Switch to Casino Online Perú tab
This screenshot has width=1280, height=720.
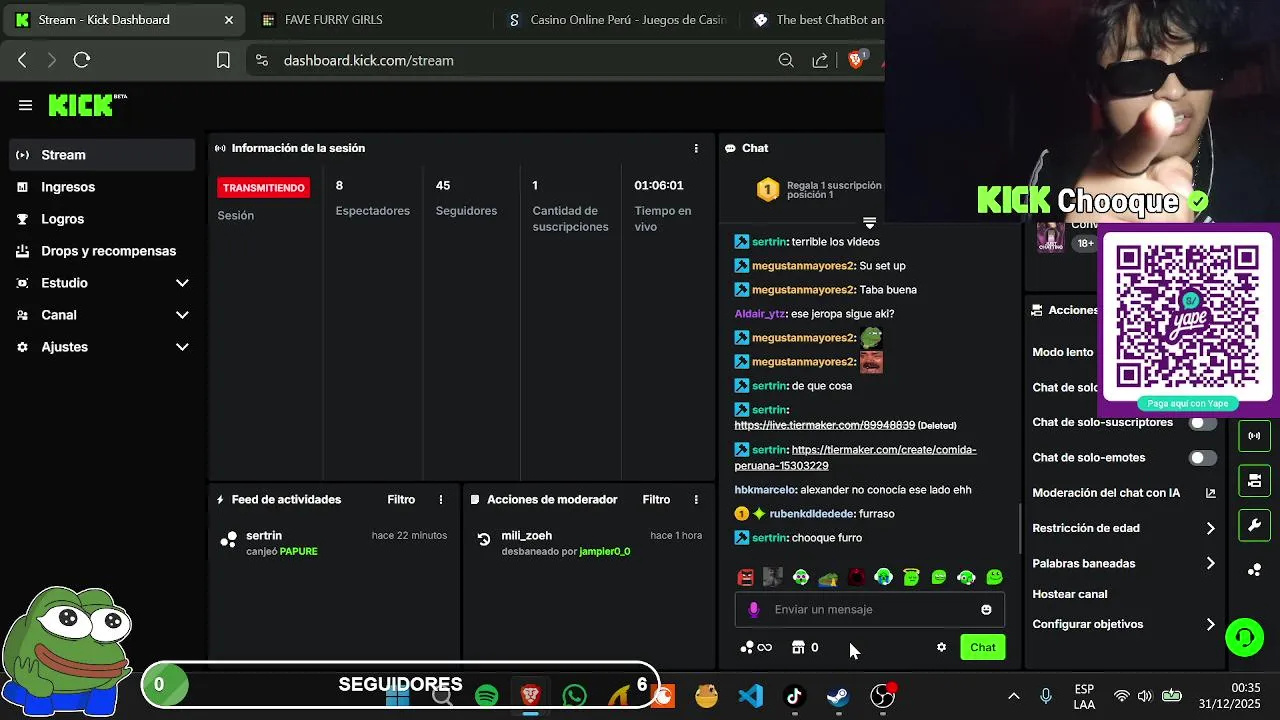pos(618,20)
